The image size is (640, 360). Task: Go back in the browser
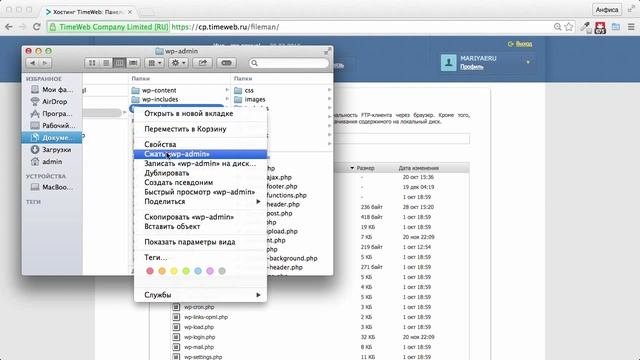(x=9, y=27)
